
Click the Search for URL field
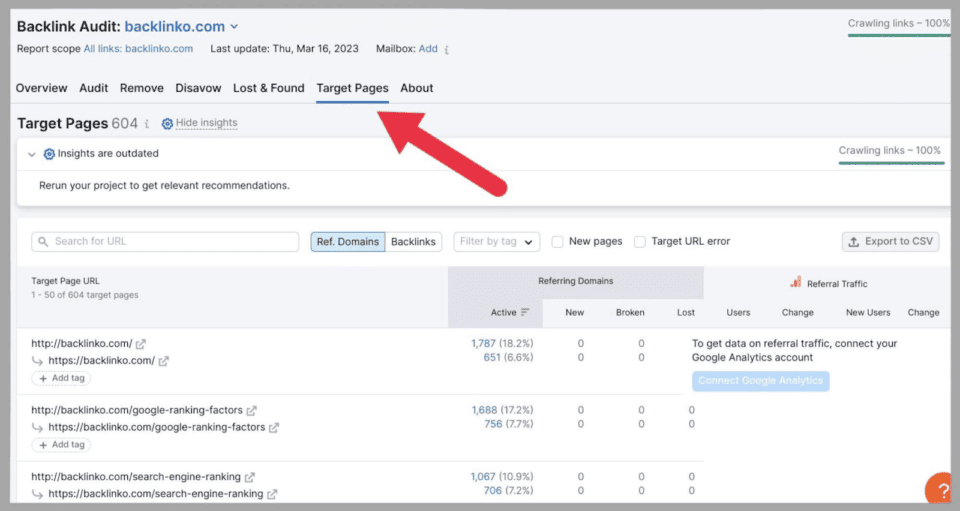point(165,242)
